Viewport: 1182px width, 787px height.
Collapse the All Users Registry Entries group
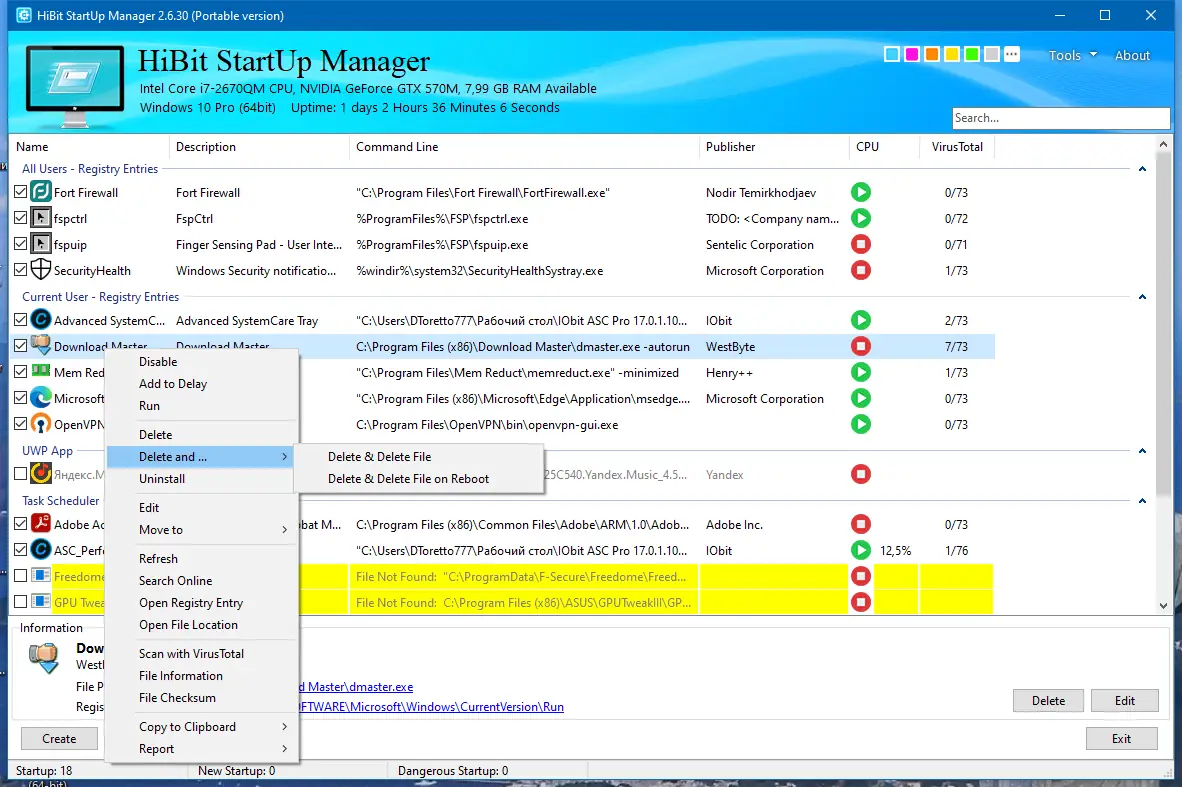[1142, 169]
